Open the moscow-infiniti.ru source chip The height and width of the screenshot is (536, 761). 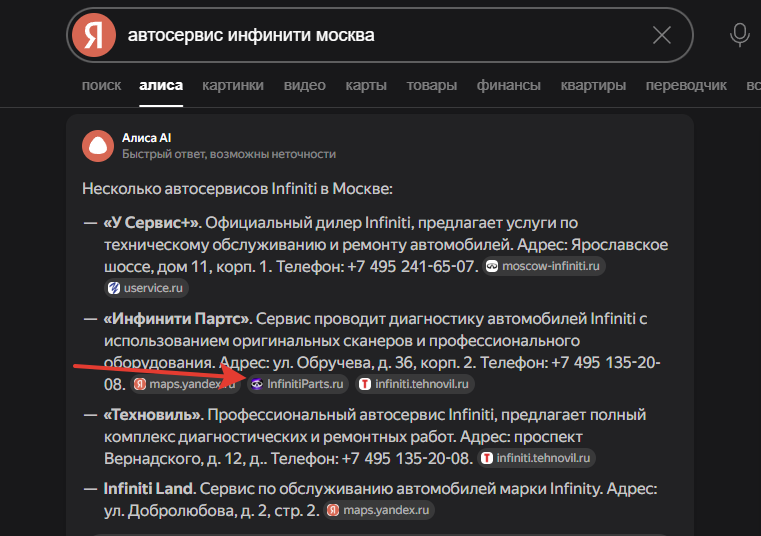[x=545, y=267]
